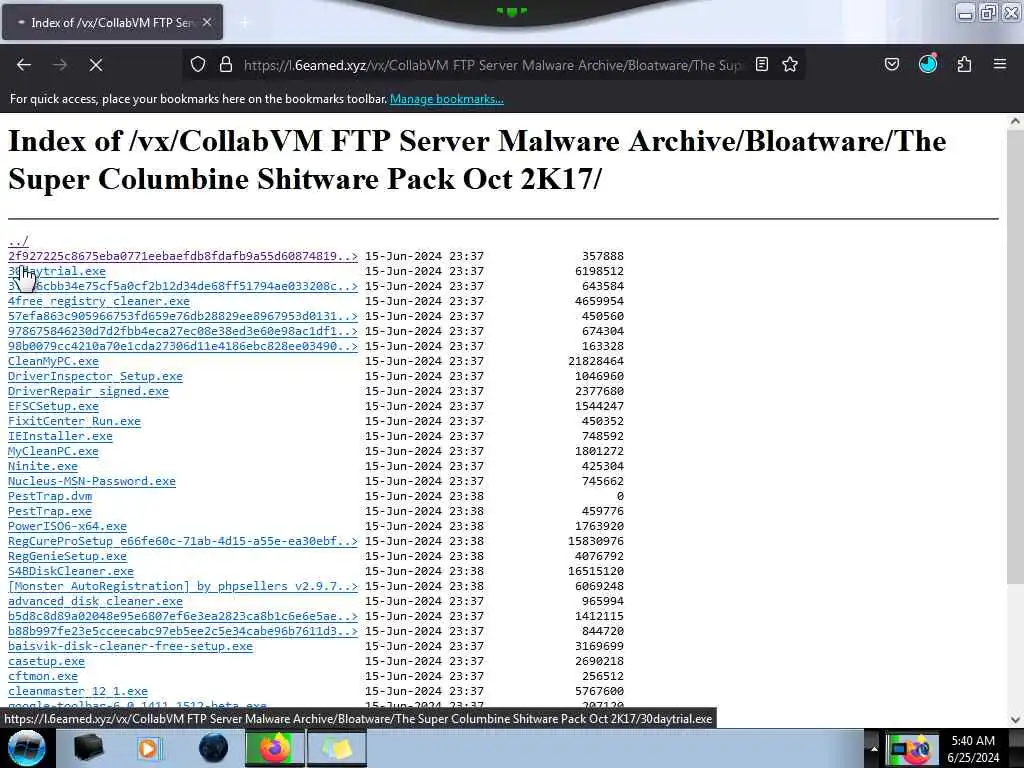
Task: Open the Firefox account profile icon
Action: pos(928,64)
